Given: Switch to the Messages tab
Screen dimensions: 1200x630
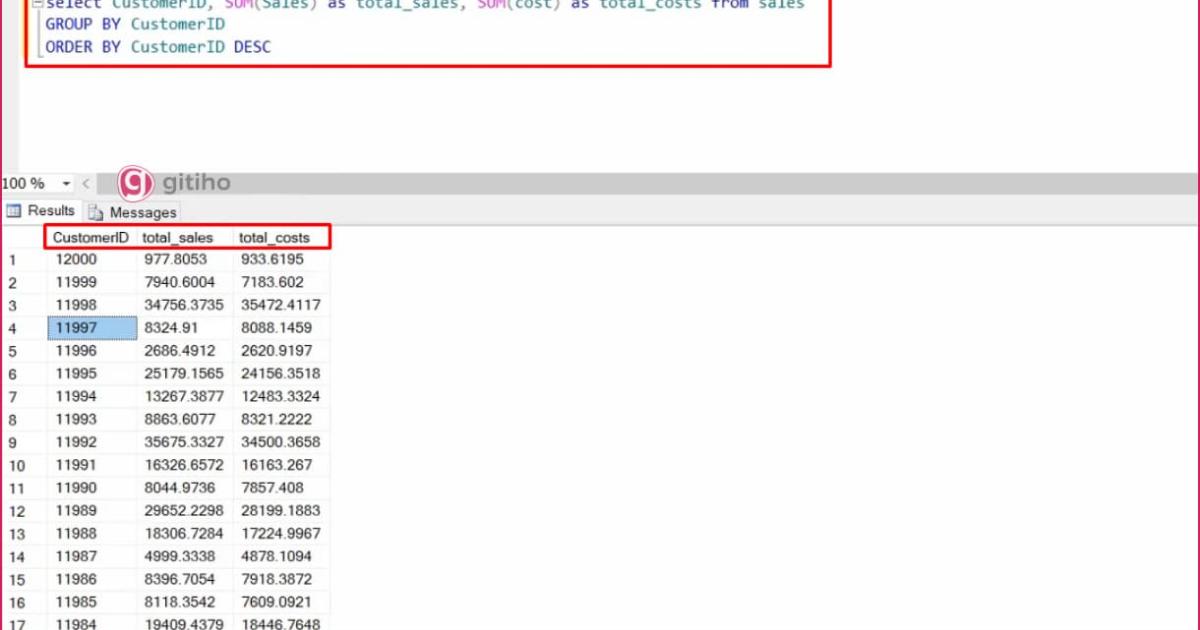Looking at the screenshot, I should click(x=132, y=212).
